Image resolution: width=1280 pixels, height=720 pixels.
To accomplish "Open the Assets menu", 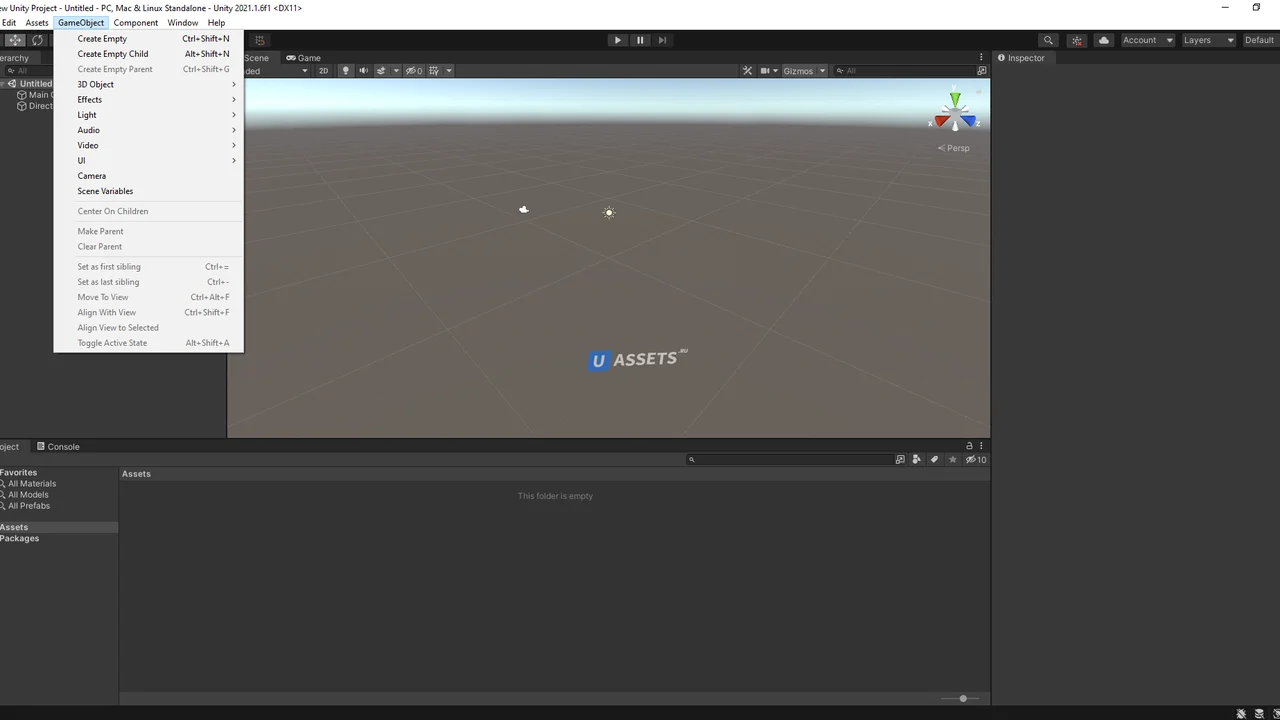I will coord(37,22).
